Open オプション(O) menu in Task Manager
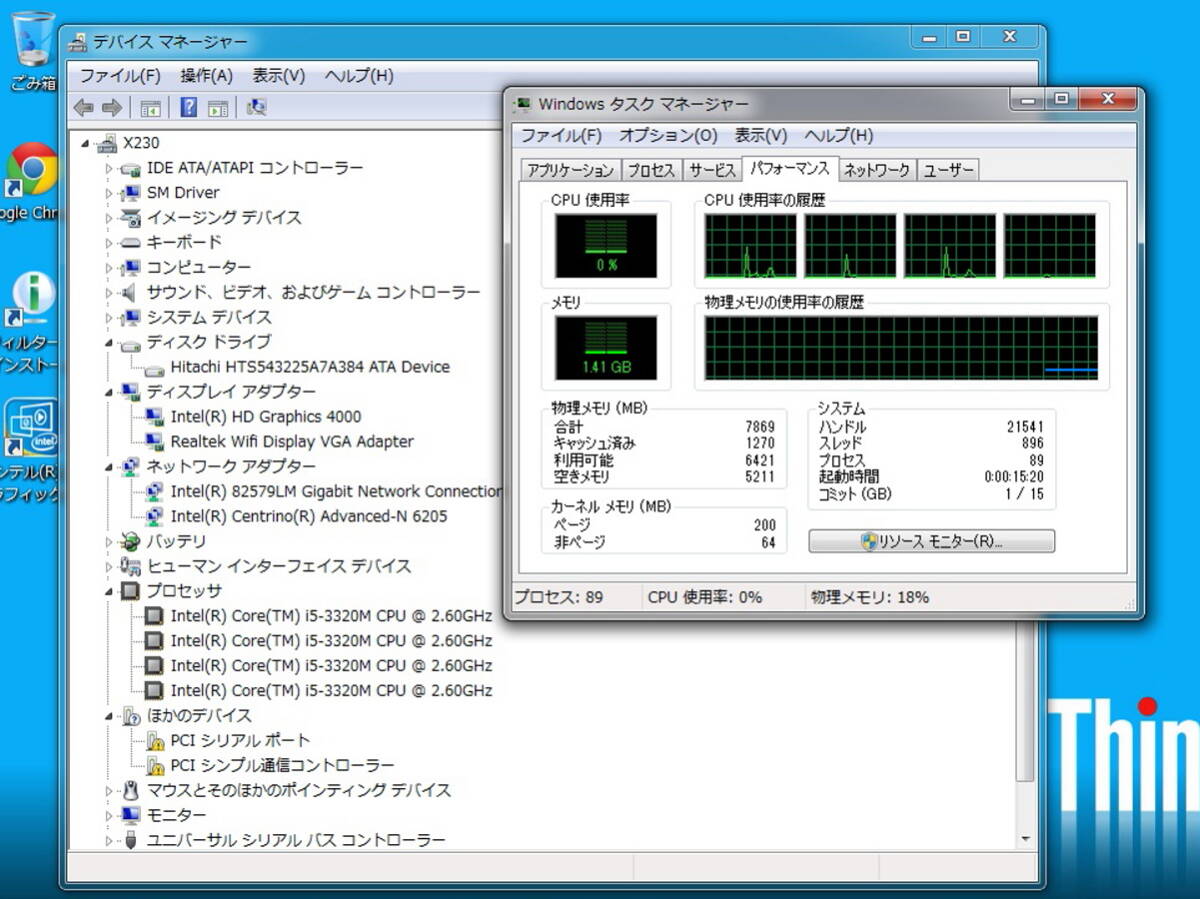 pyautogui.click(x=668, y=136)
